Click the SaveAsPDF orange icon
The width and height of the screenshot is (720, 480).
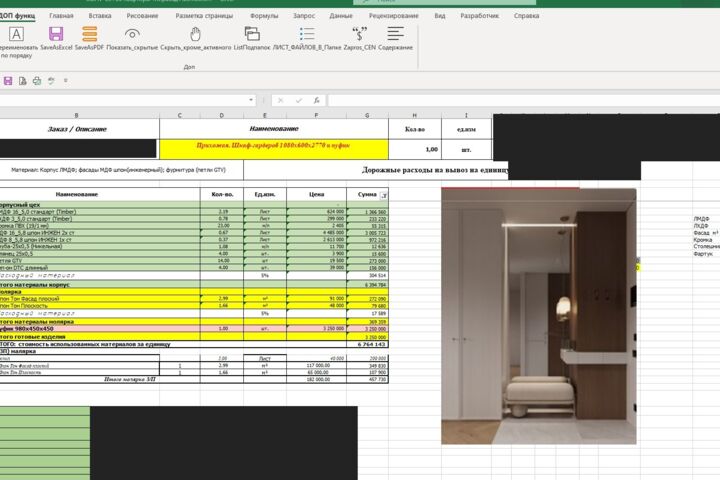point(90,34)
